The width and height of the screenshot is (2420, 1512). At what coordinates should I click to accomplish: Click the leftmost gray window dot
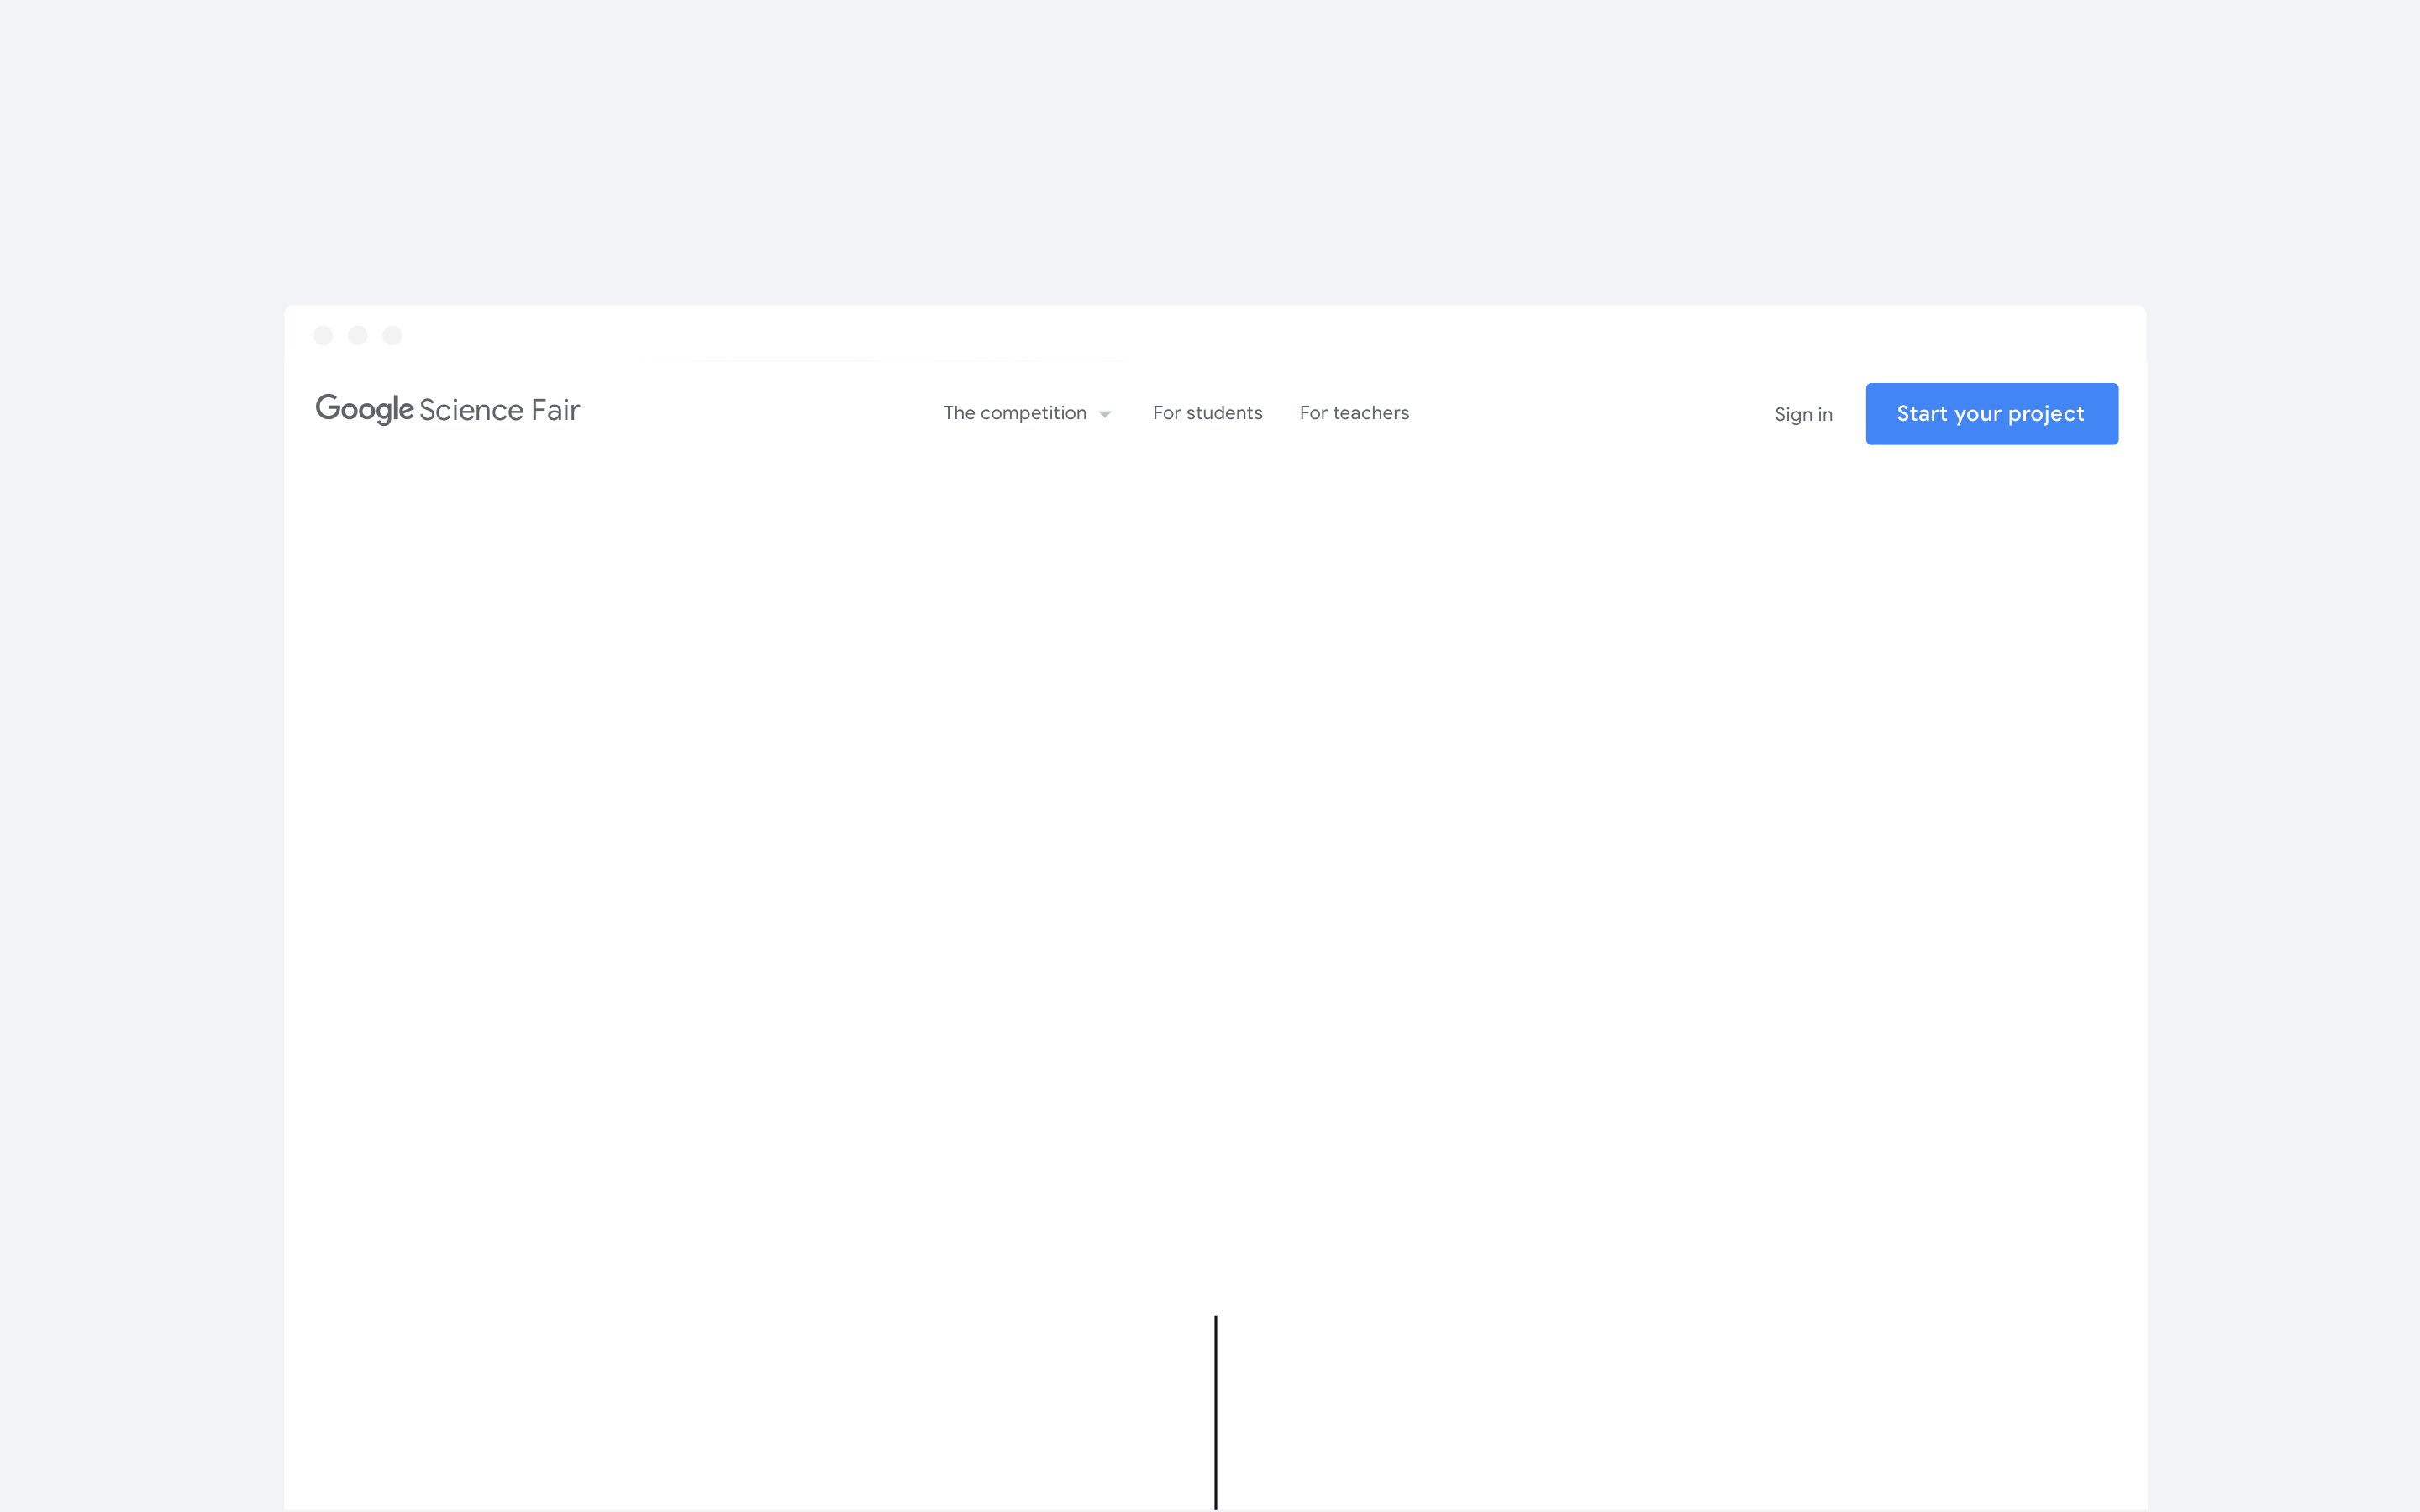(323, 335)
